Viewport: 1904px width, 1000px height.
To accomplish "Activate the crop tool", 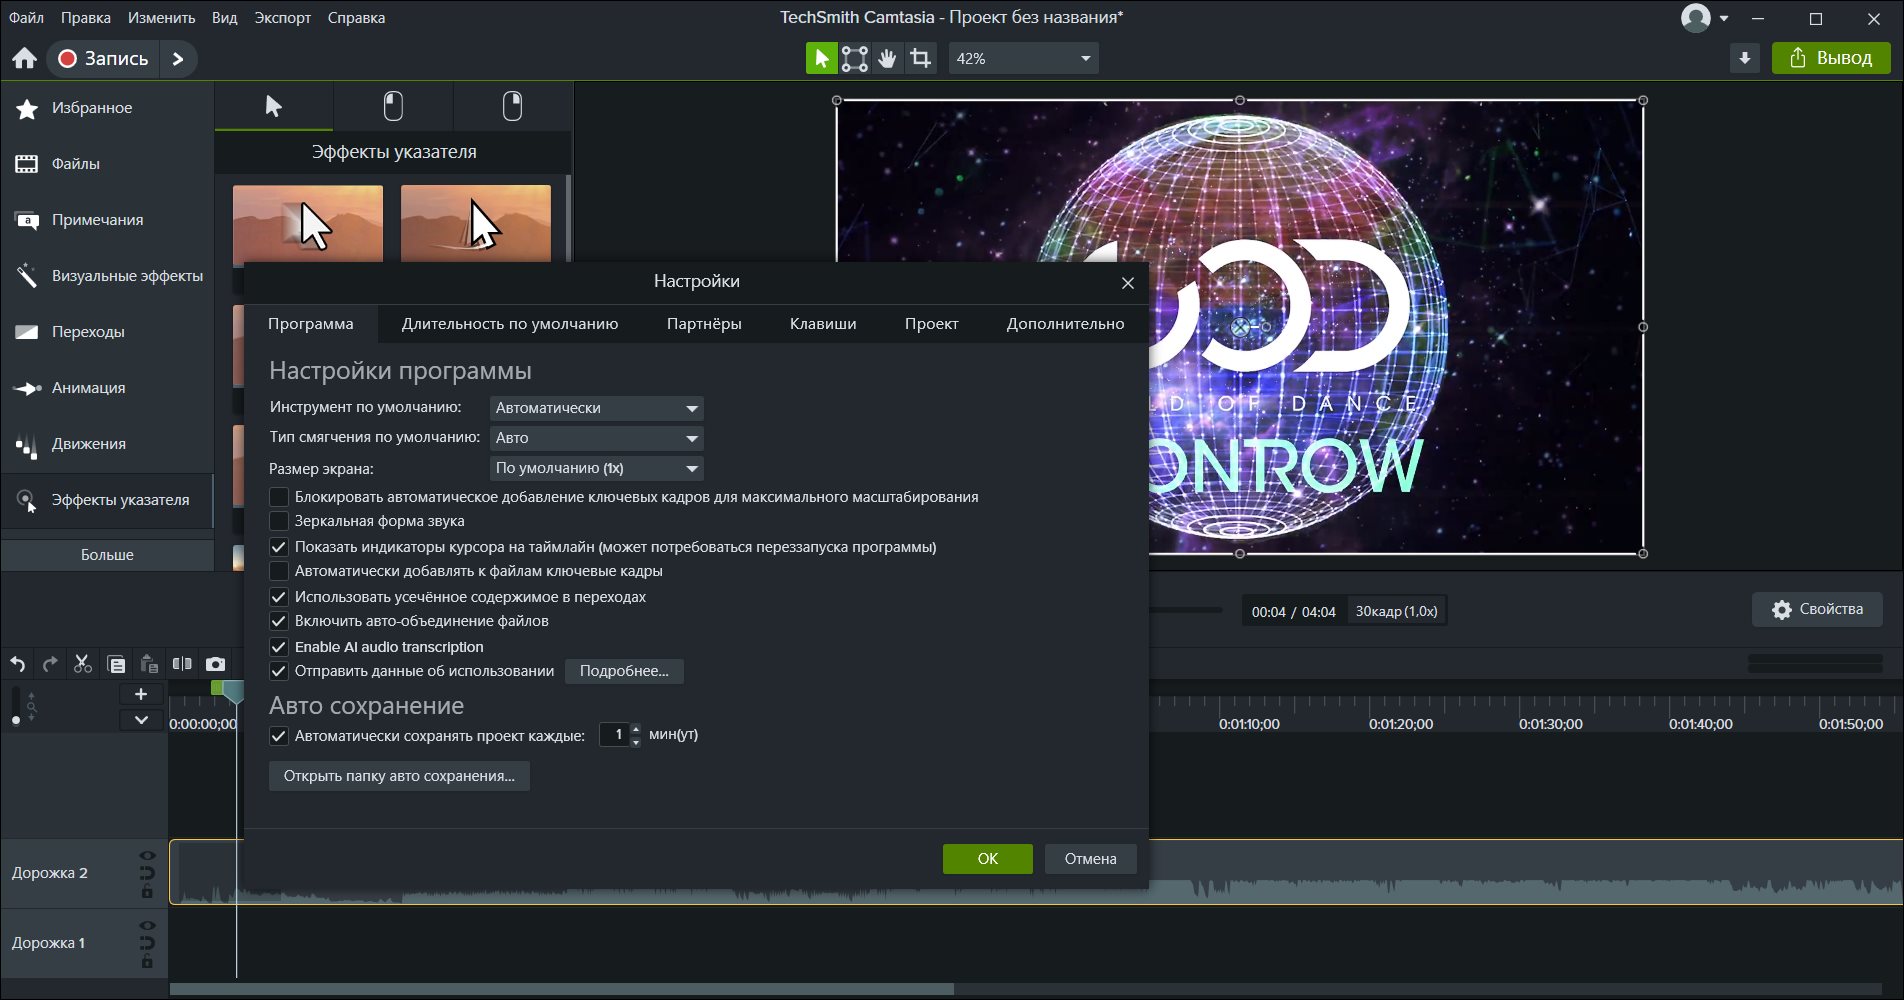I will [x=920, y=58].
